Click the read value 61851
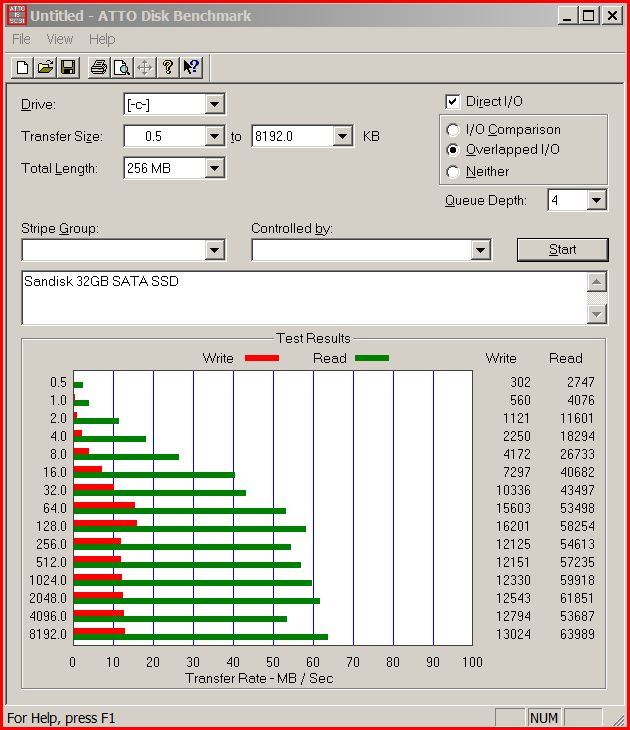630x730 pixels. point(577,598)
